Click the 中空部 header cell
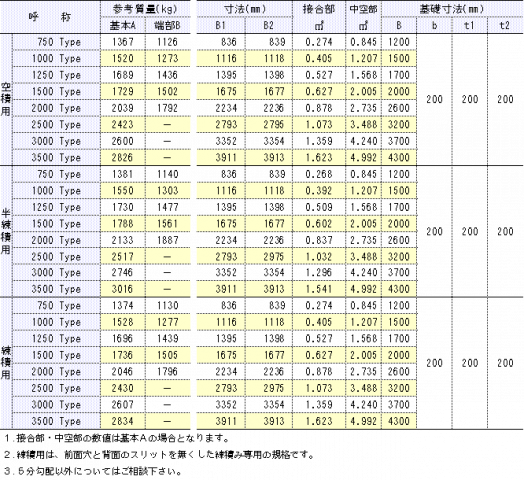524x480 pixels. pyautogui.click(x=363, y=17)
